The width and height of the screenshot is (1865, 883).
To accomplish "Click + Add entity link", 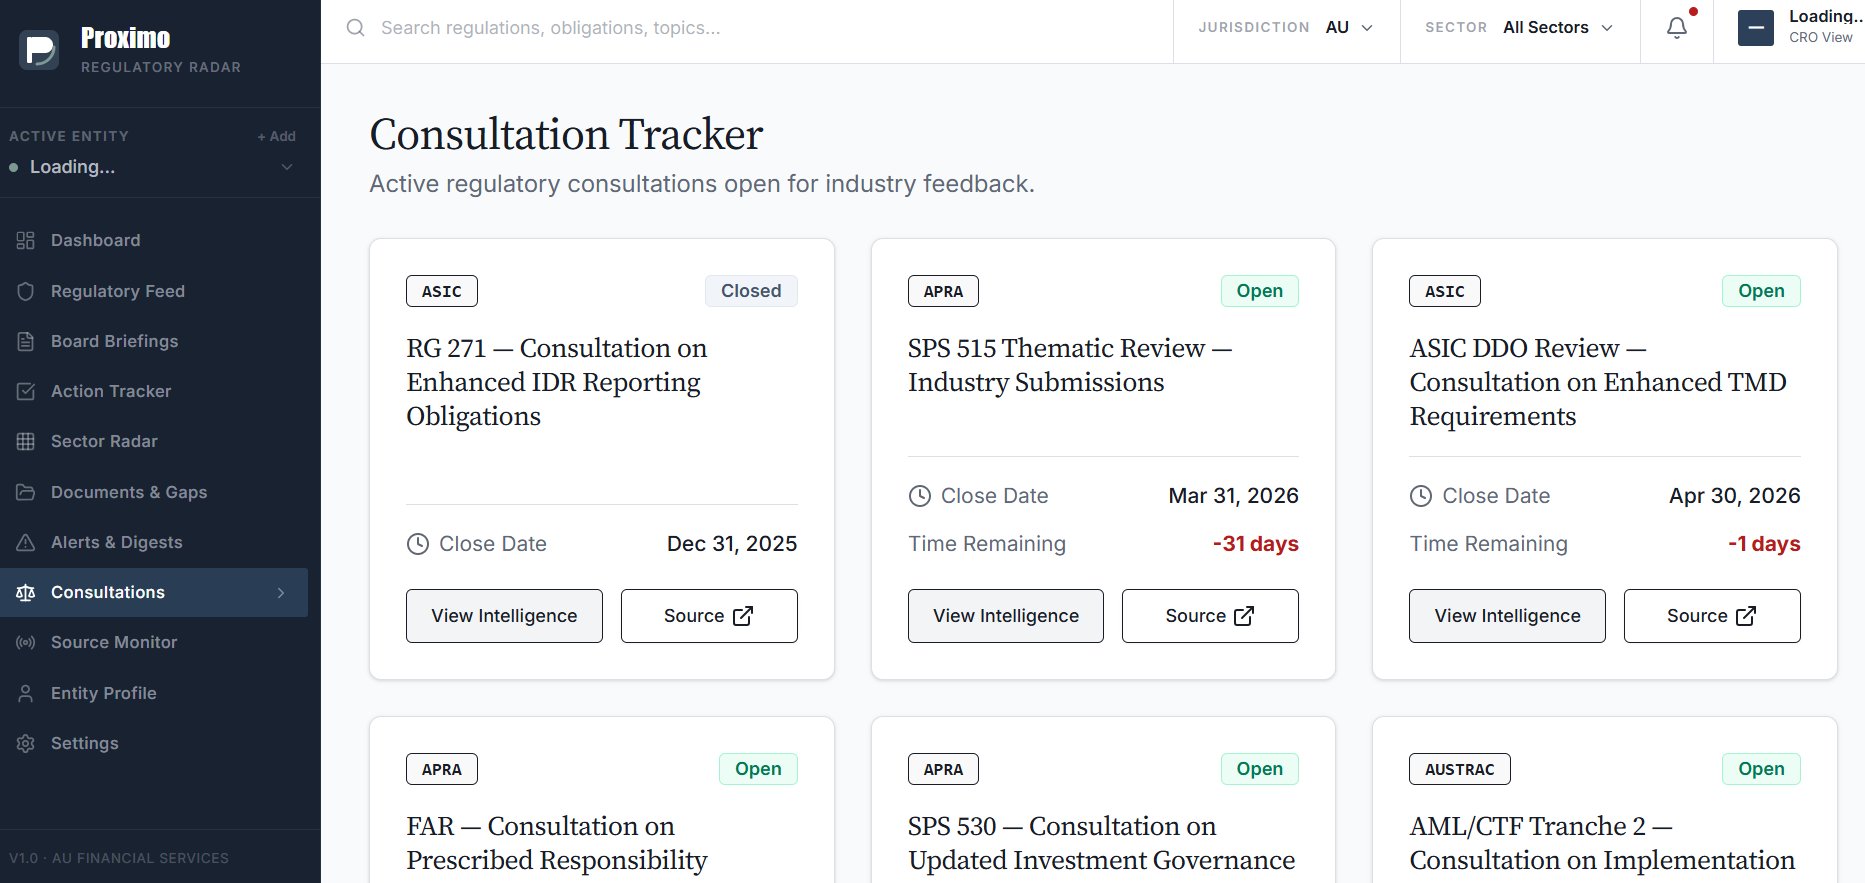I will [x=277, y=136].
